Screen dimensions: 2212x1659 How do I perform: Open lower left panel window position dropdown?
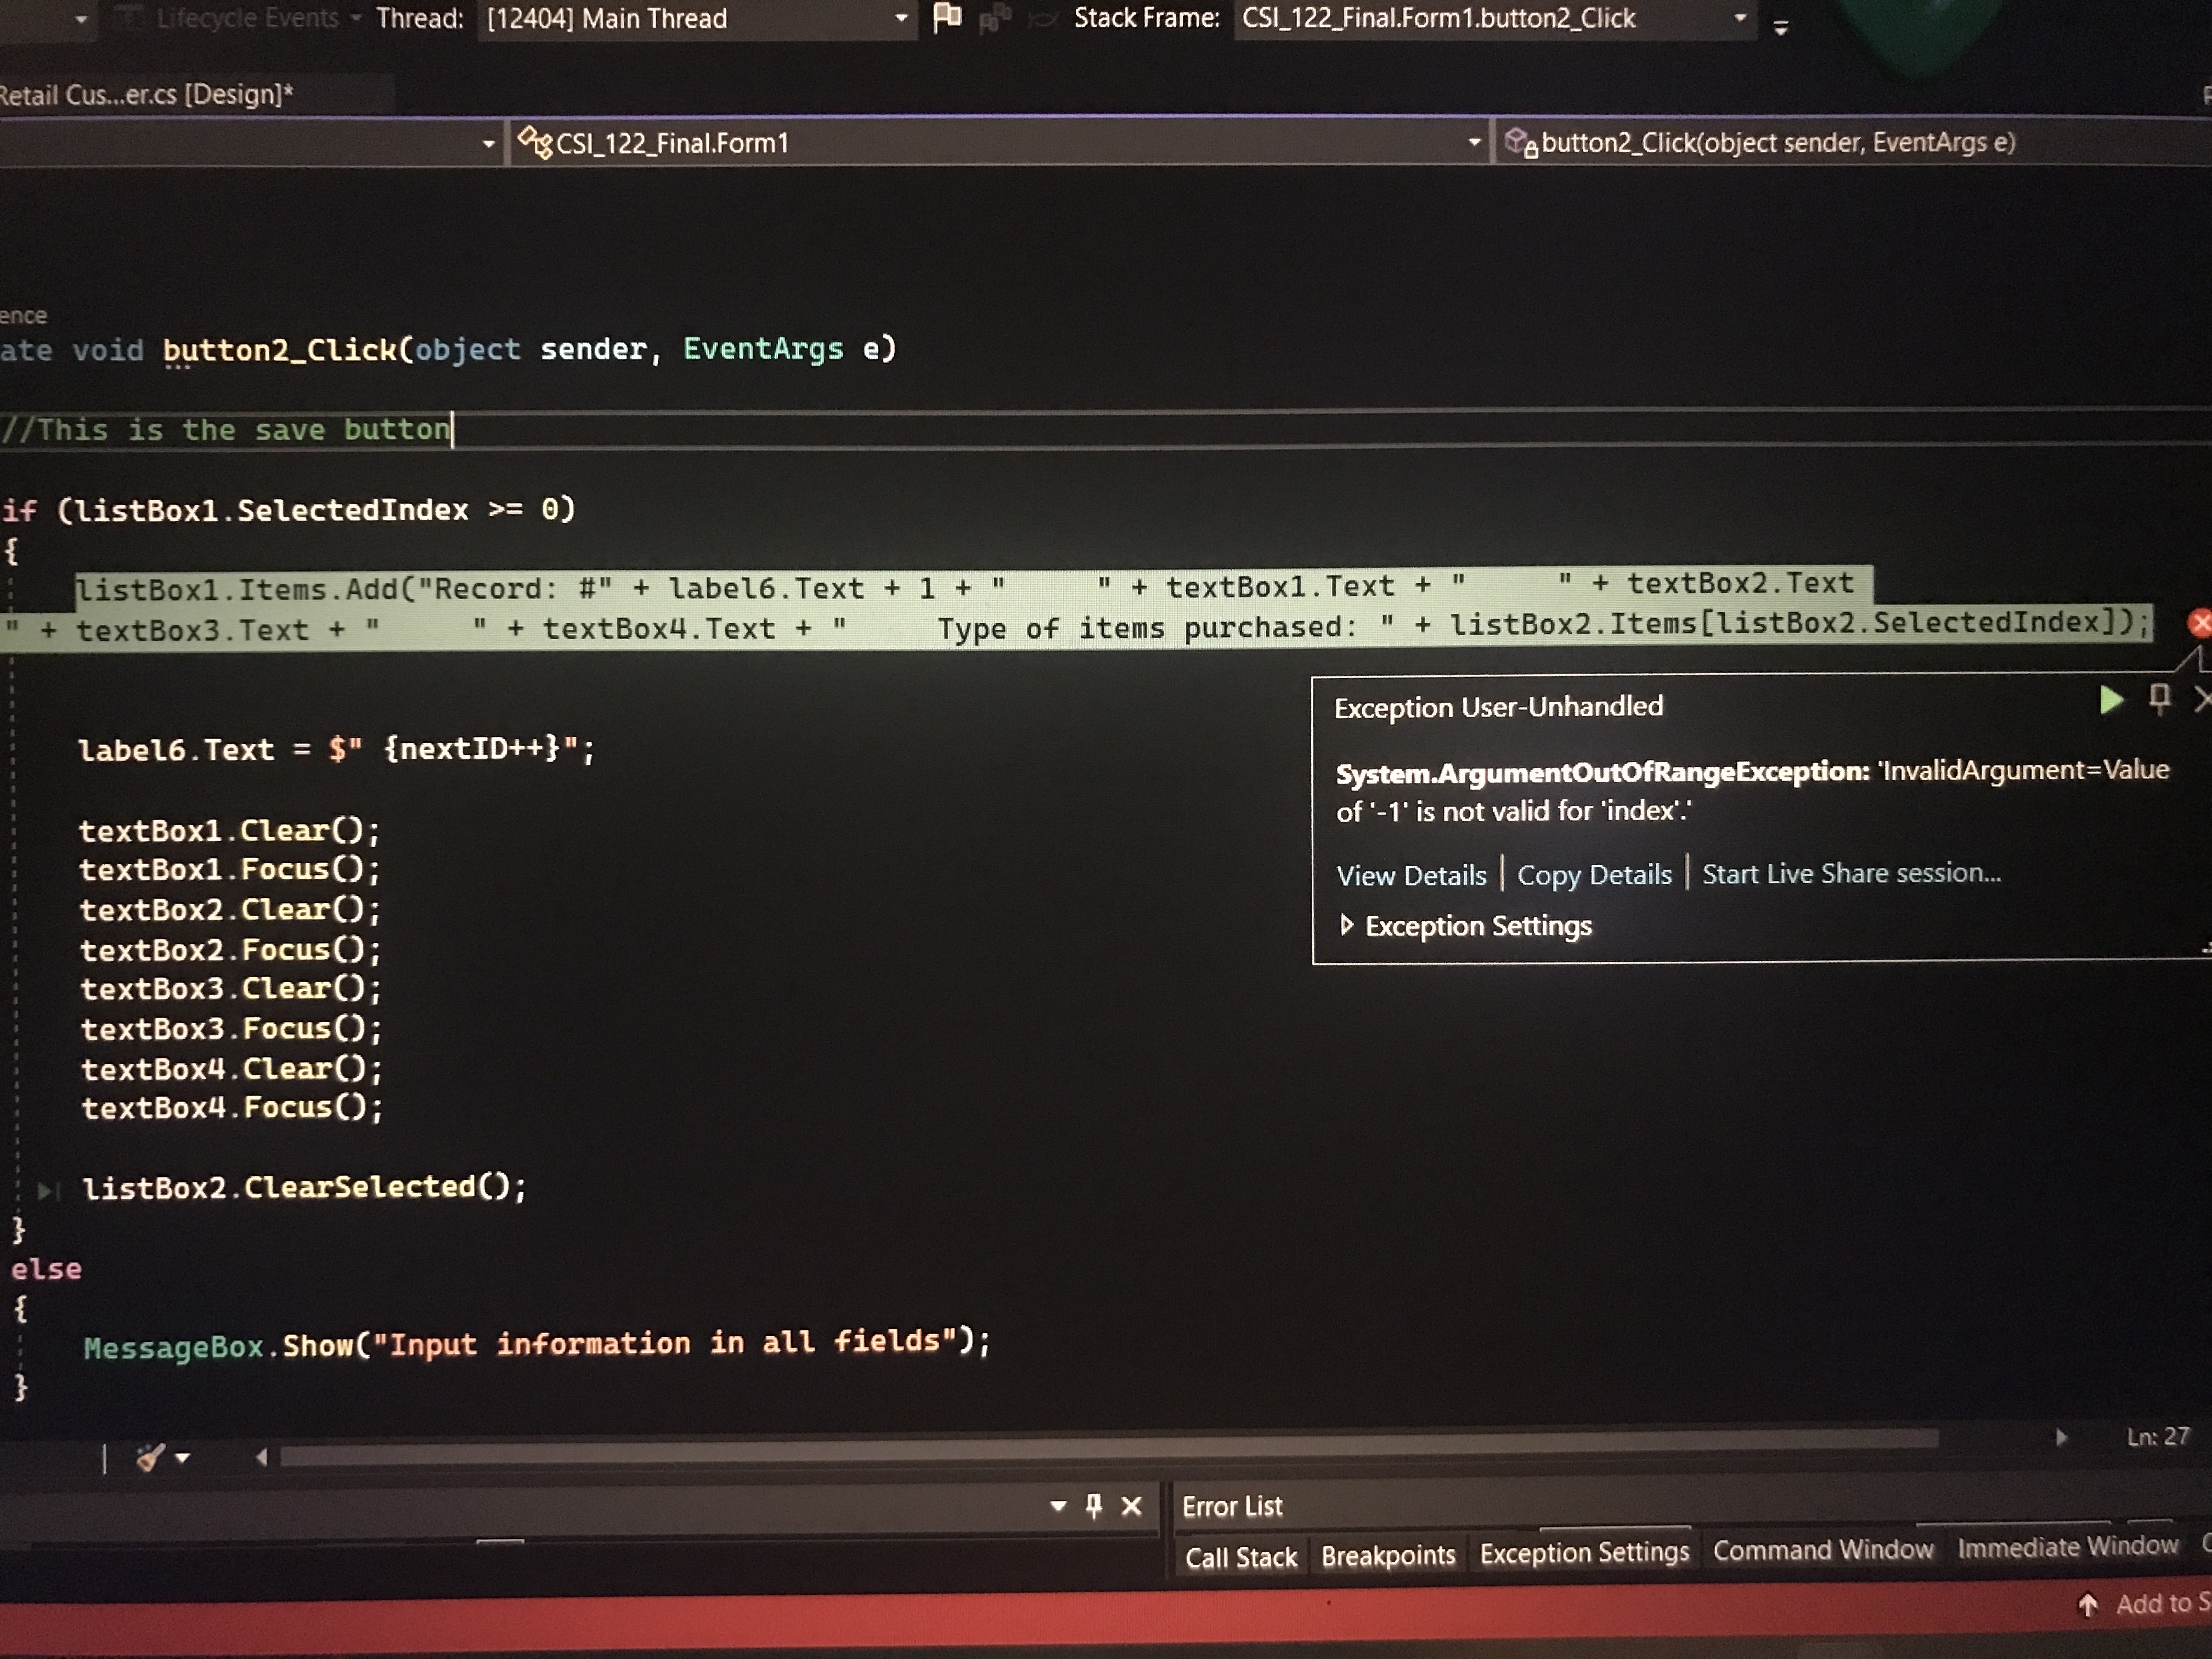pos(1058,1506)
